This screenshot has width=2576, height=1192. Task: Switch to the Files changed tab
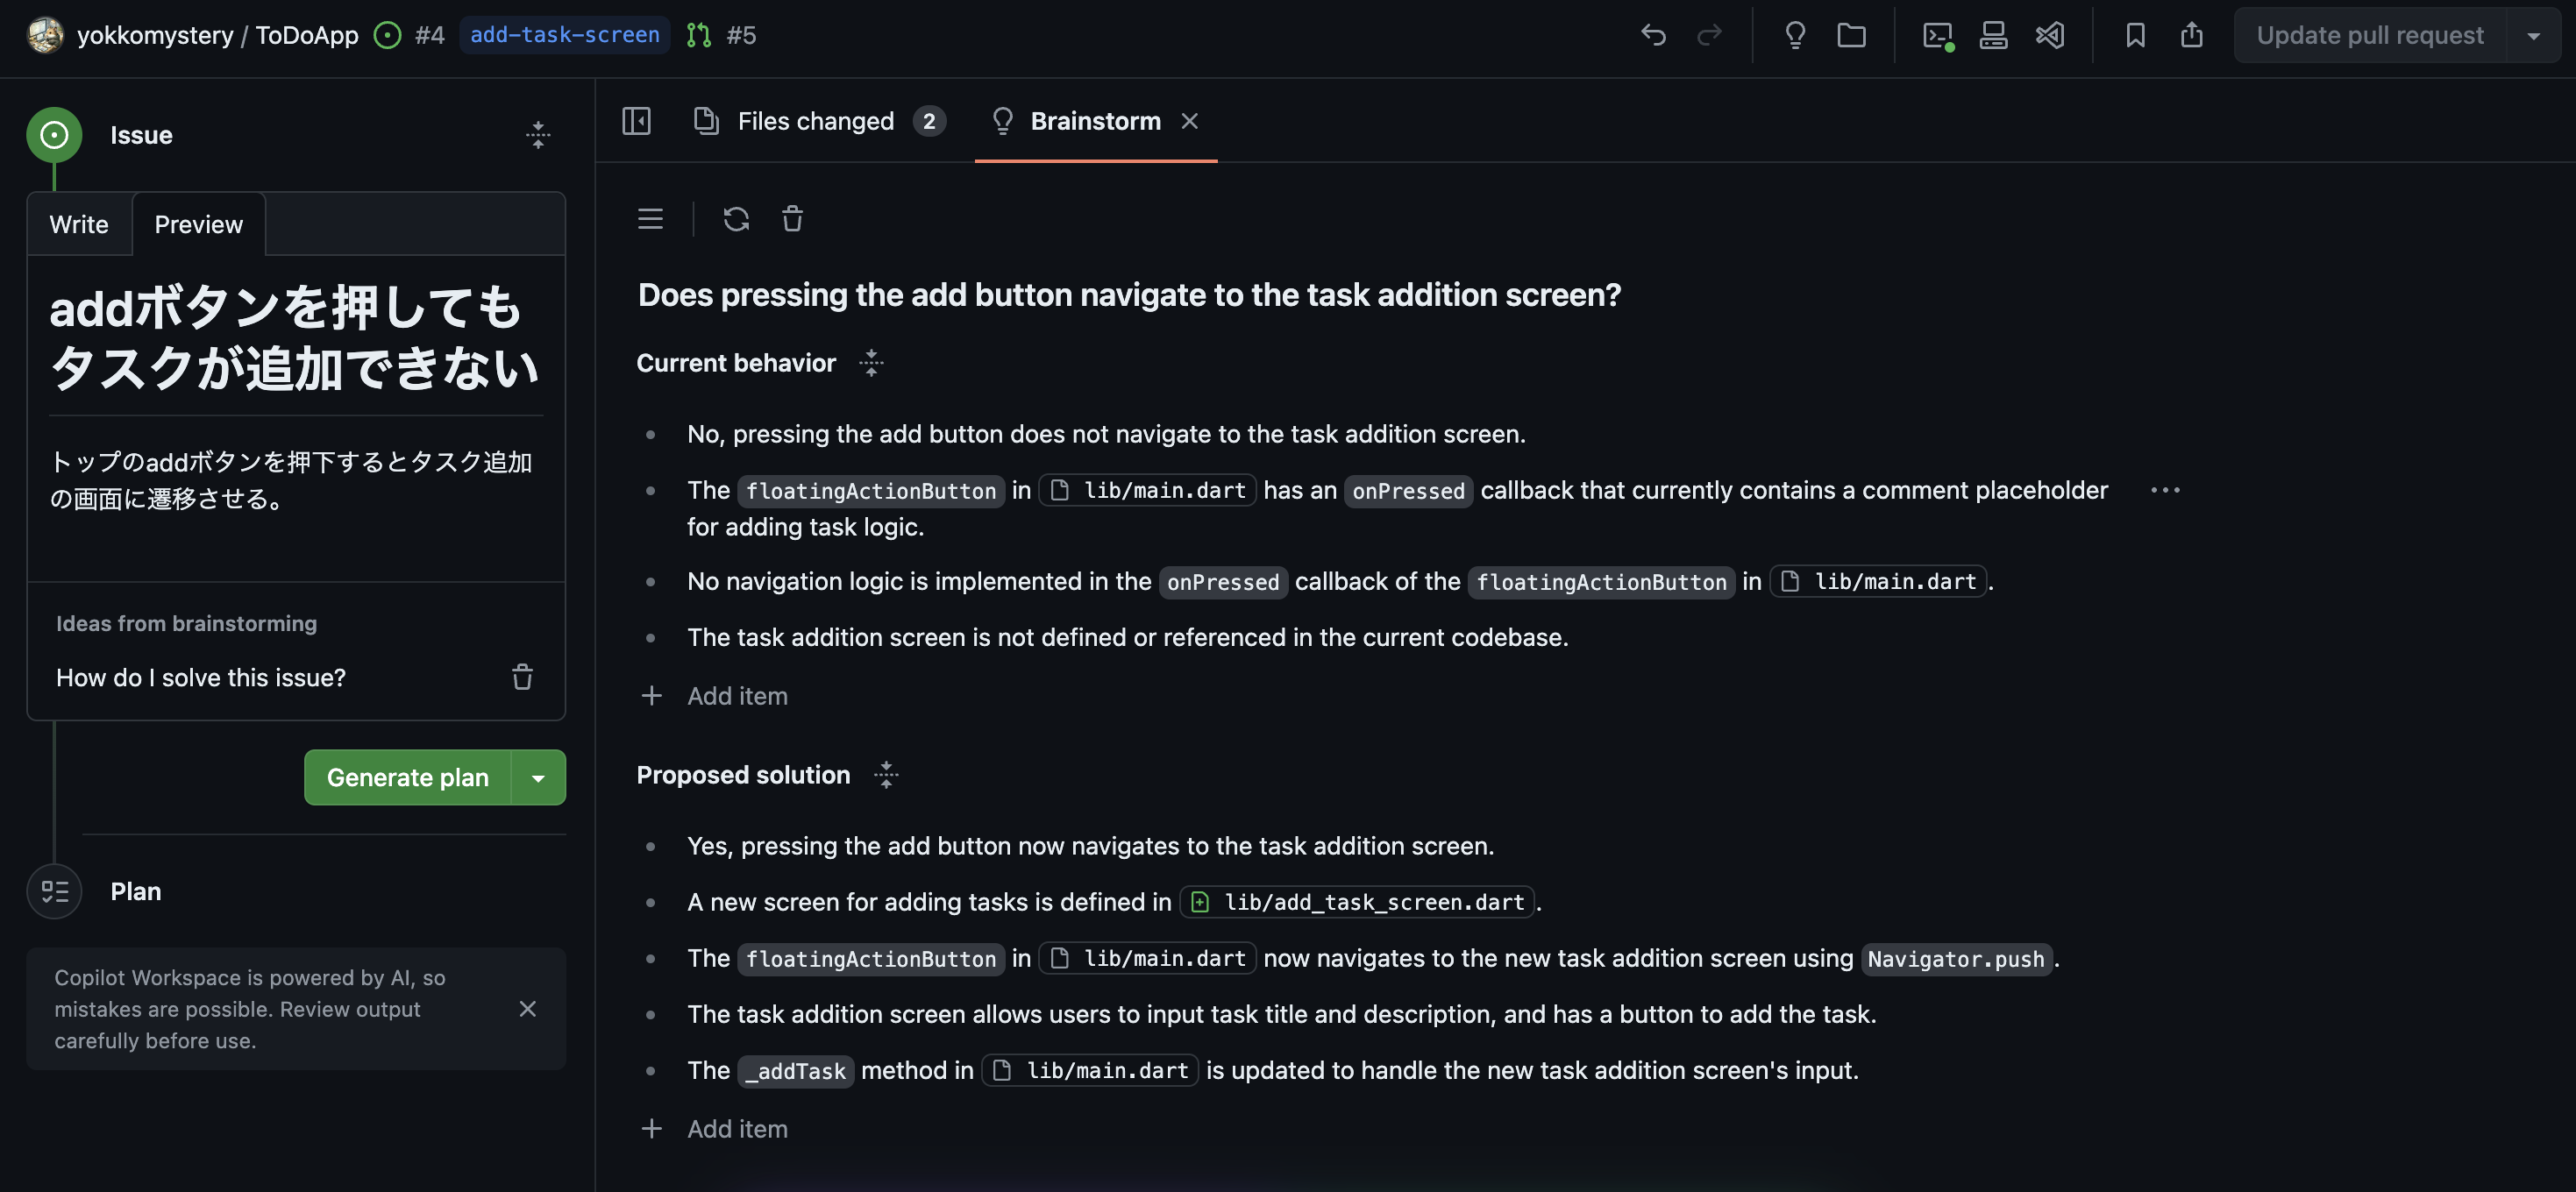816,121
